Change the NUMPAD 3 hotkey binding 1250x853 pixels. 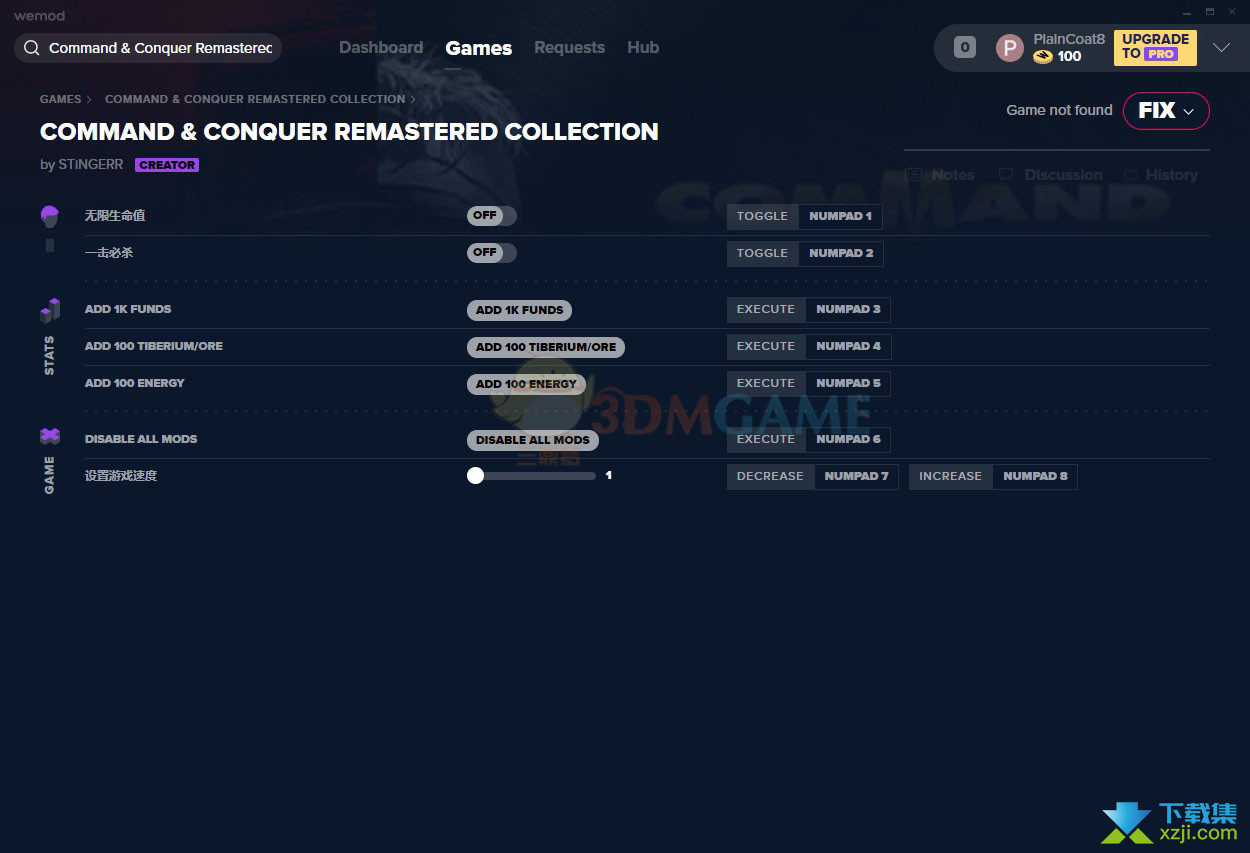(x=848, y=309)
